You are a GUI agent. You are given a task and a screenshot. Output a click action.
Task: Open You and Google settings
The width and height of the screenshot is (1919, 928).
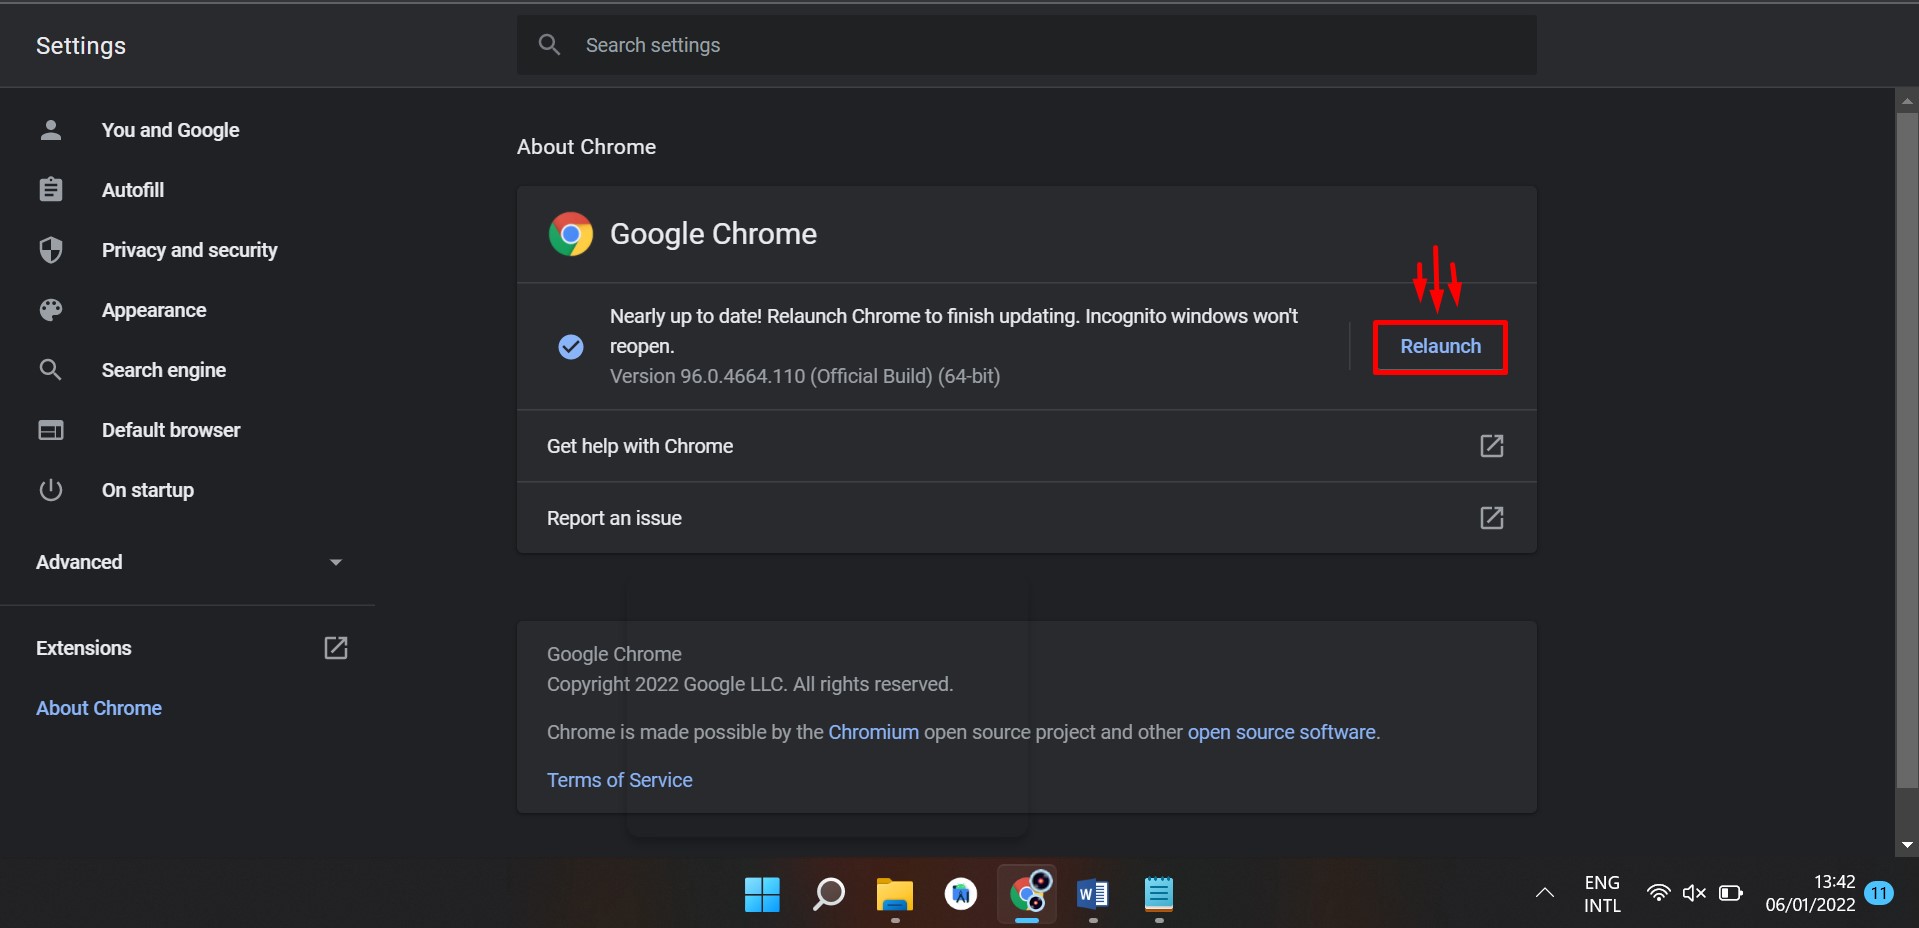point(170,130)
